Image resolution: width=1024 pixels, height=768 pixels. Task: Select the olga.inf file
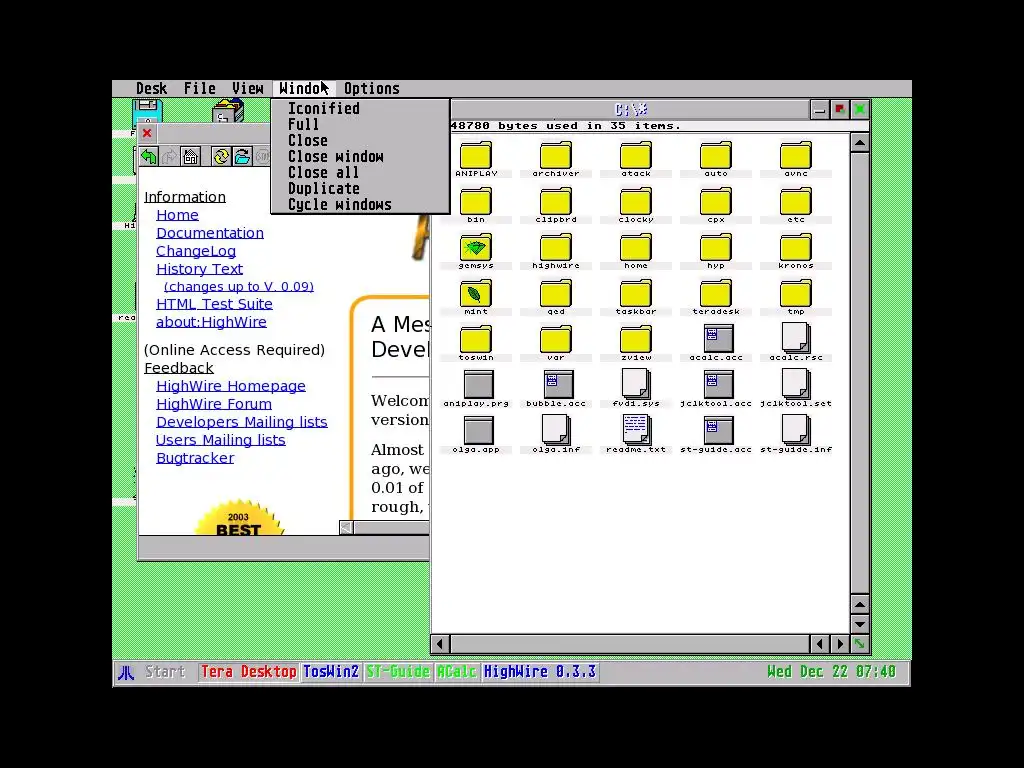pos(556,434)
